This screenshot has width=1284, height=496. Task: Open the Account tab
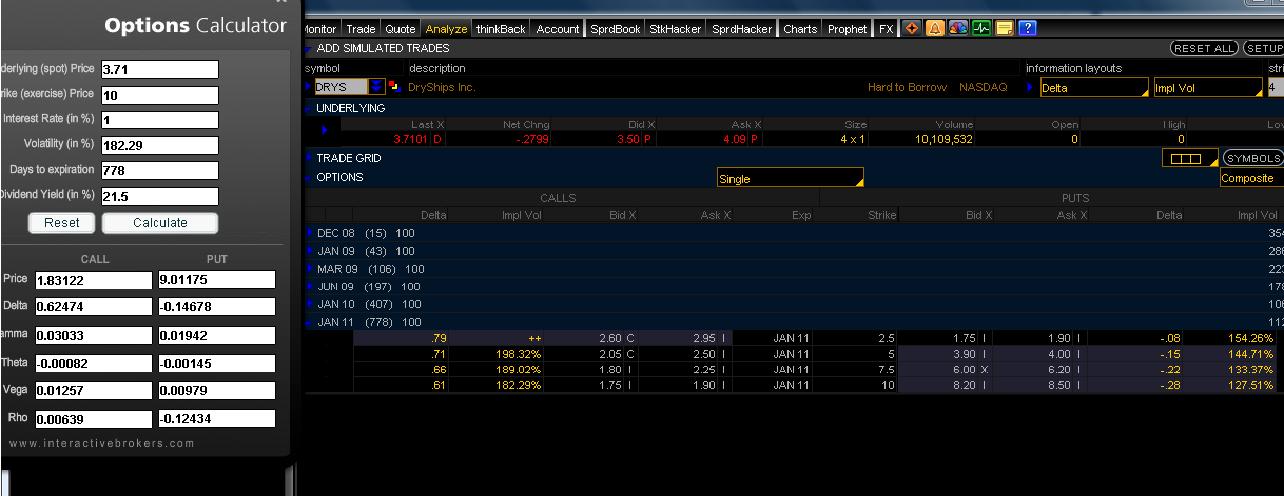point(558,29)
